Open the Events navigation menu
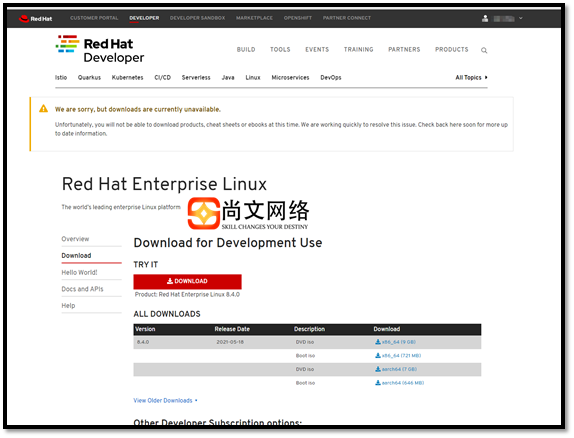The width and height of the screenshot is (574, 438). 317,49
